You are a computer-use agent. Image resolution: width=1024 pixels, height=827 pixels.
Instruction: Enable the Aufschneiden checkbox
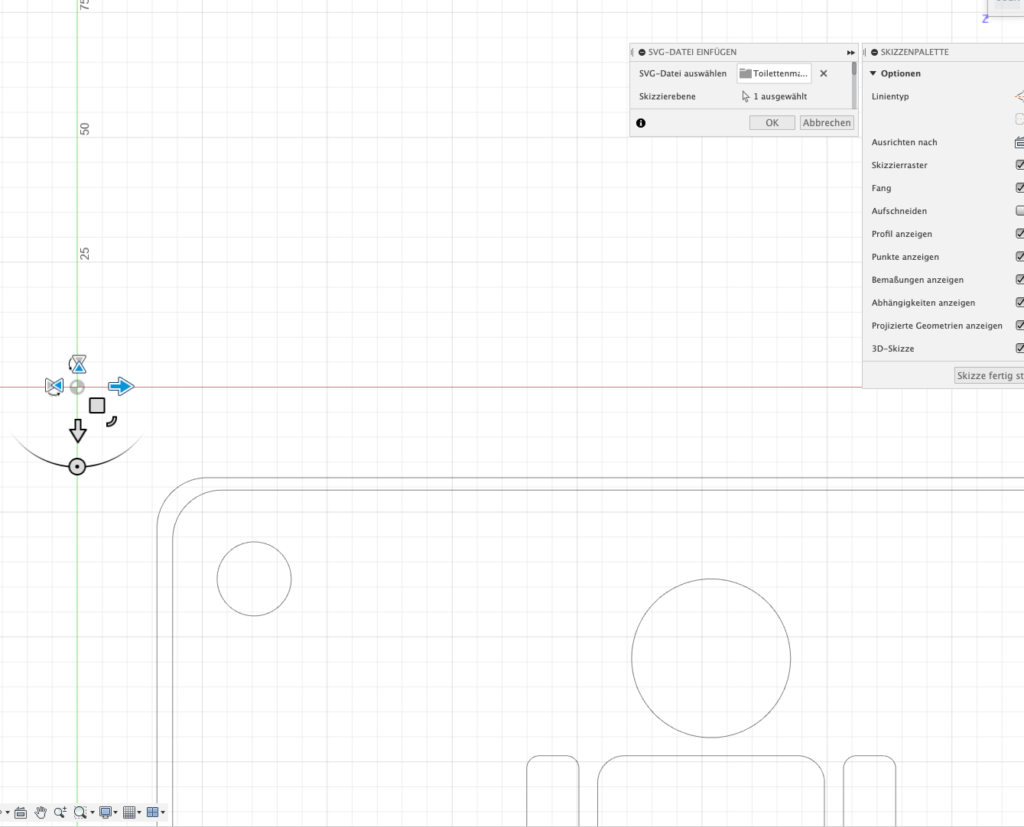tap(1020, 211)
